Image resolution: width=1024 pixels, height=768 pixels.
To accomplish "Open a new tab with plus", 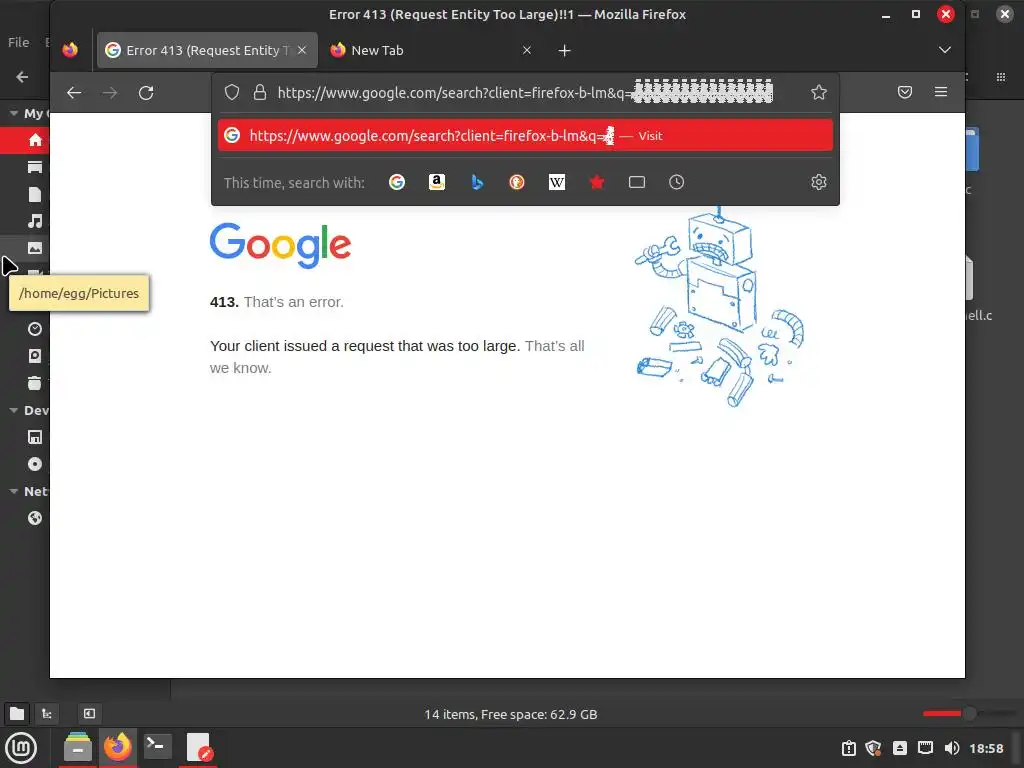I will pos(565,50).
